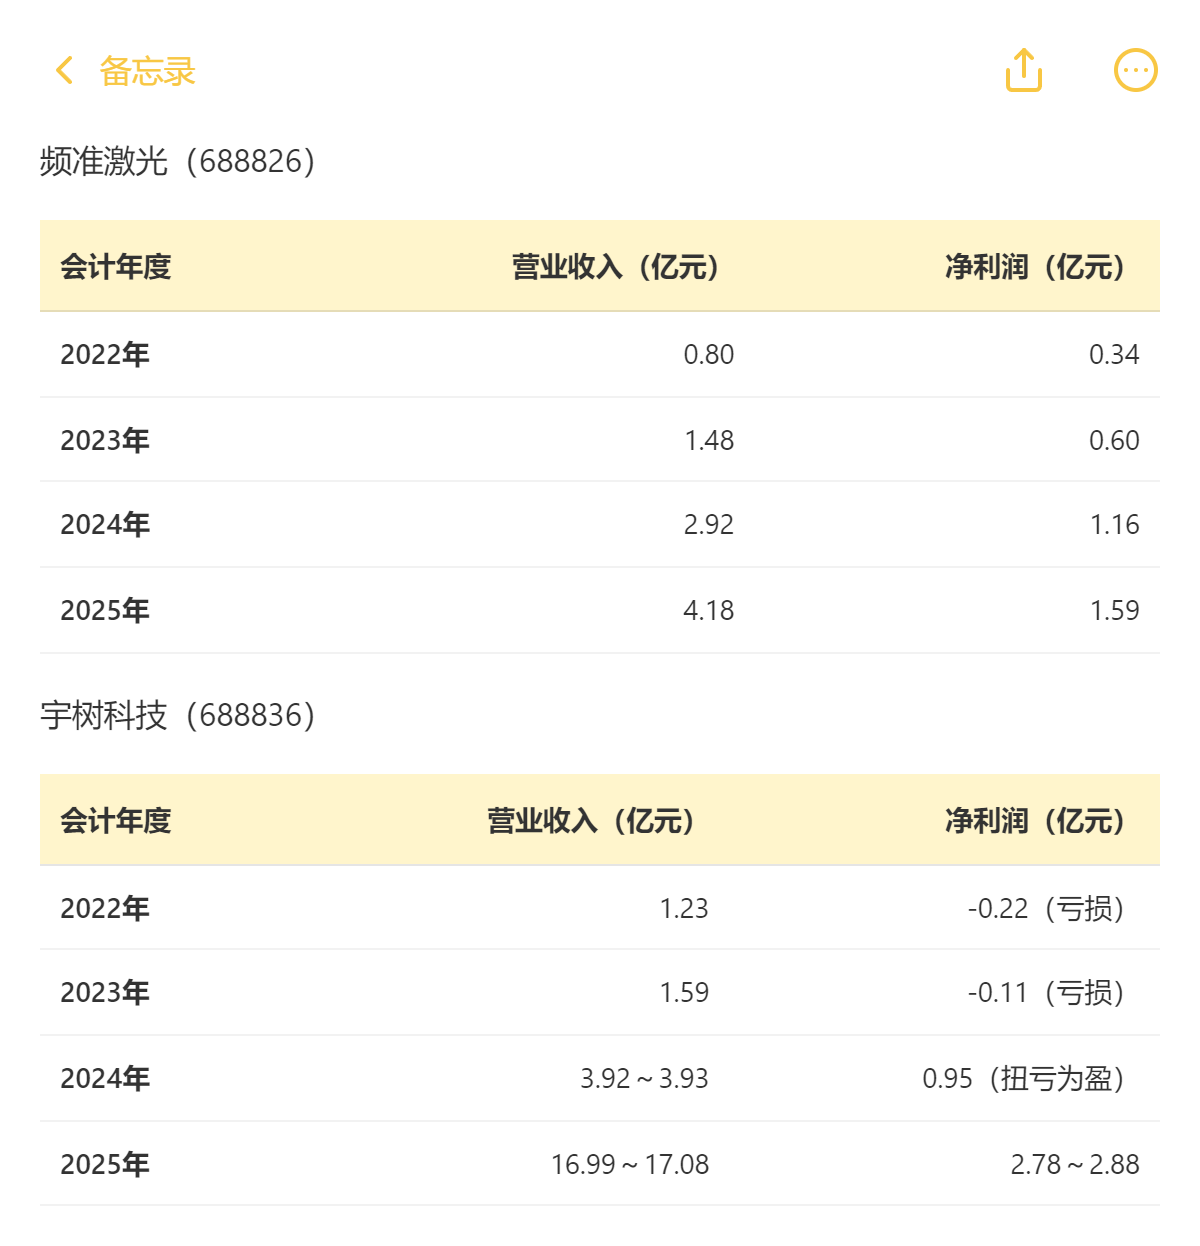Select revenue value 1.23
1200x1246 pixels.
coord(684,908)
